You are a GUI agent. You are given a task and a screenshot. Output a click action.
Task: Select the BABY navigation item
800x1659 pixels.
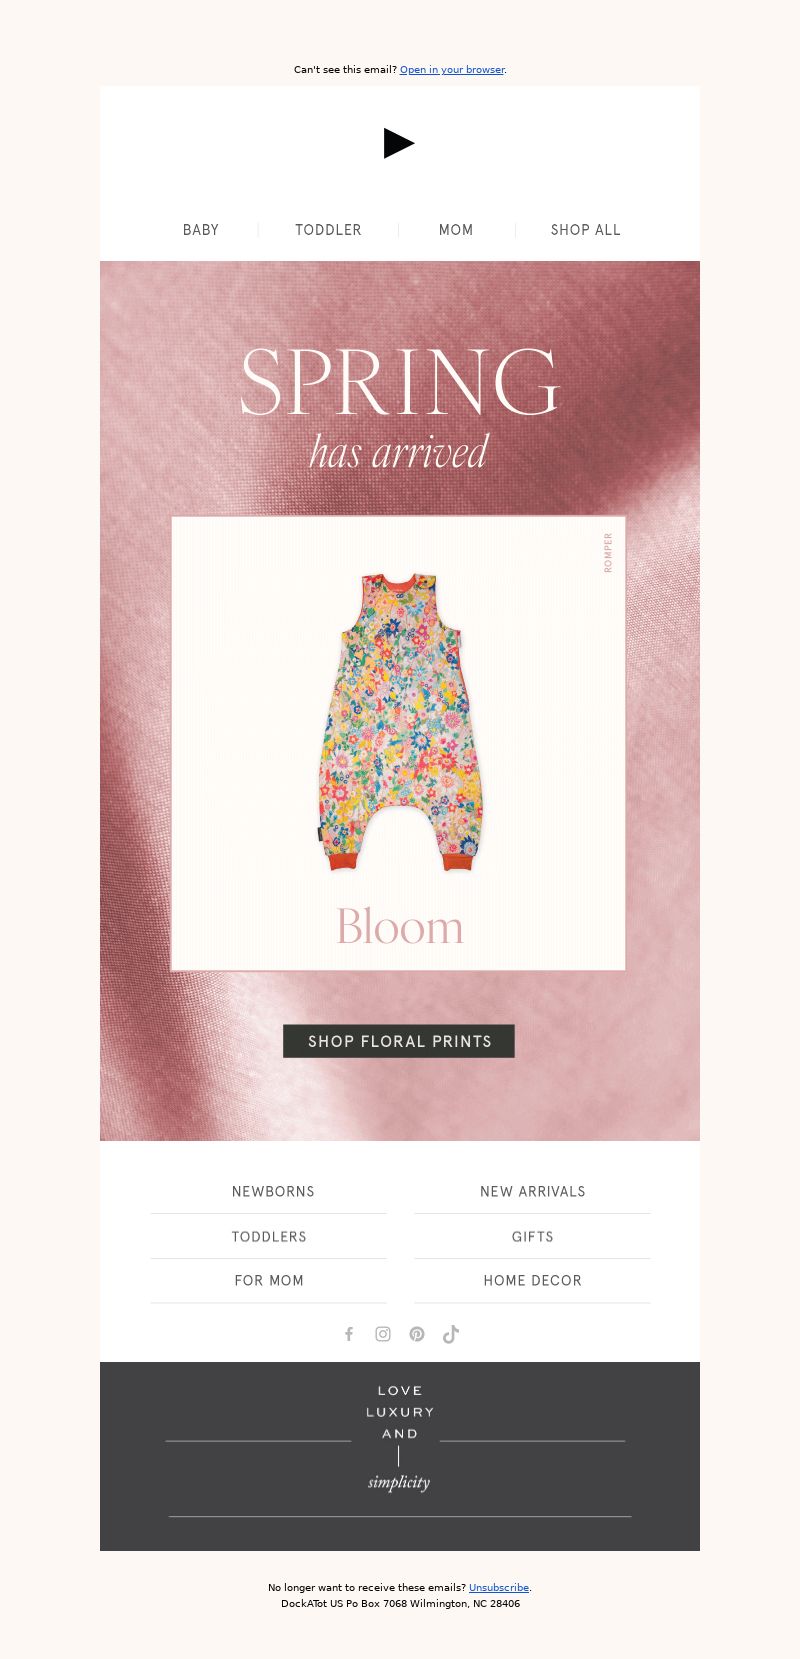point(201,230)
